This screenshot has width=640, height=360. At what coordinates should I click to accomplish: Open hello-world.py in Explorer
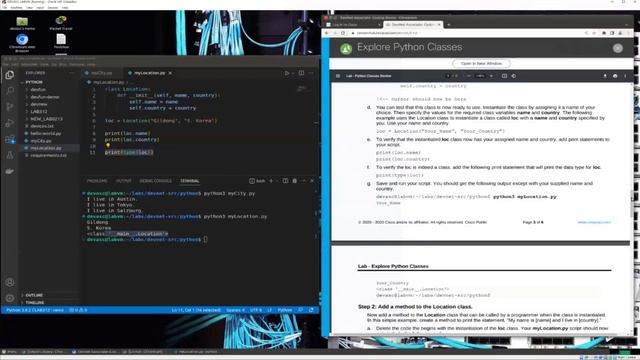pyautogui.click(x=46, y=133)
